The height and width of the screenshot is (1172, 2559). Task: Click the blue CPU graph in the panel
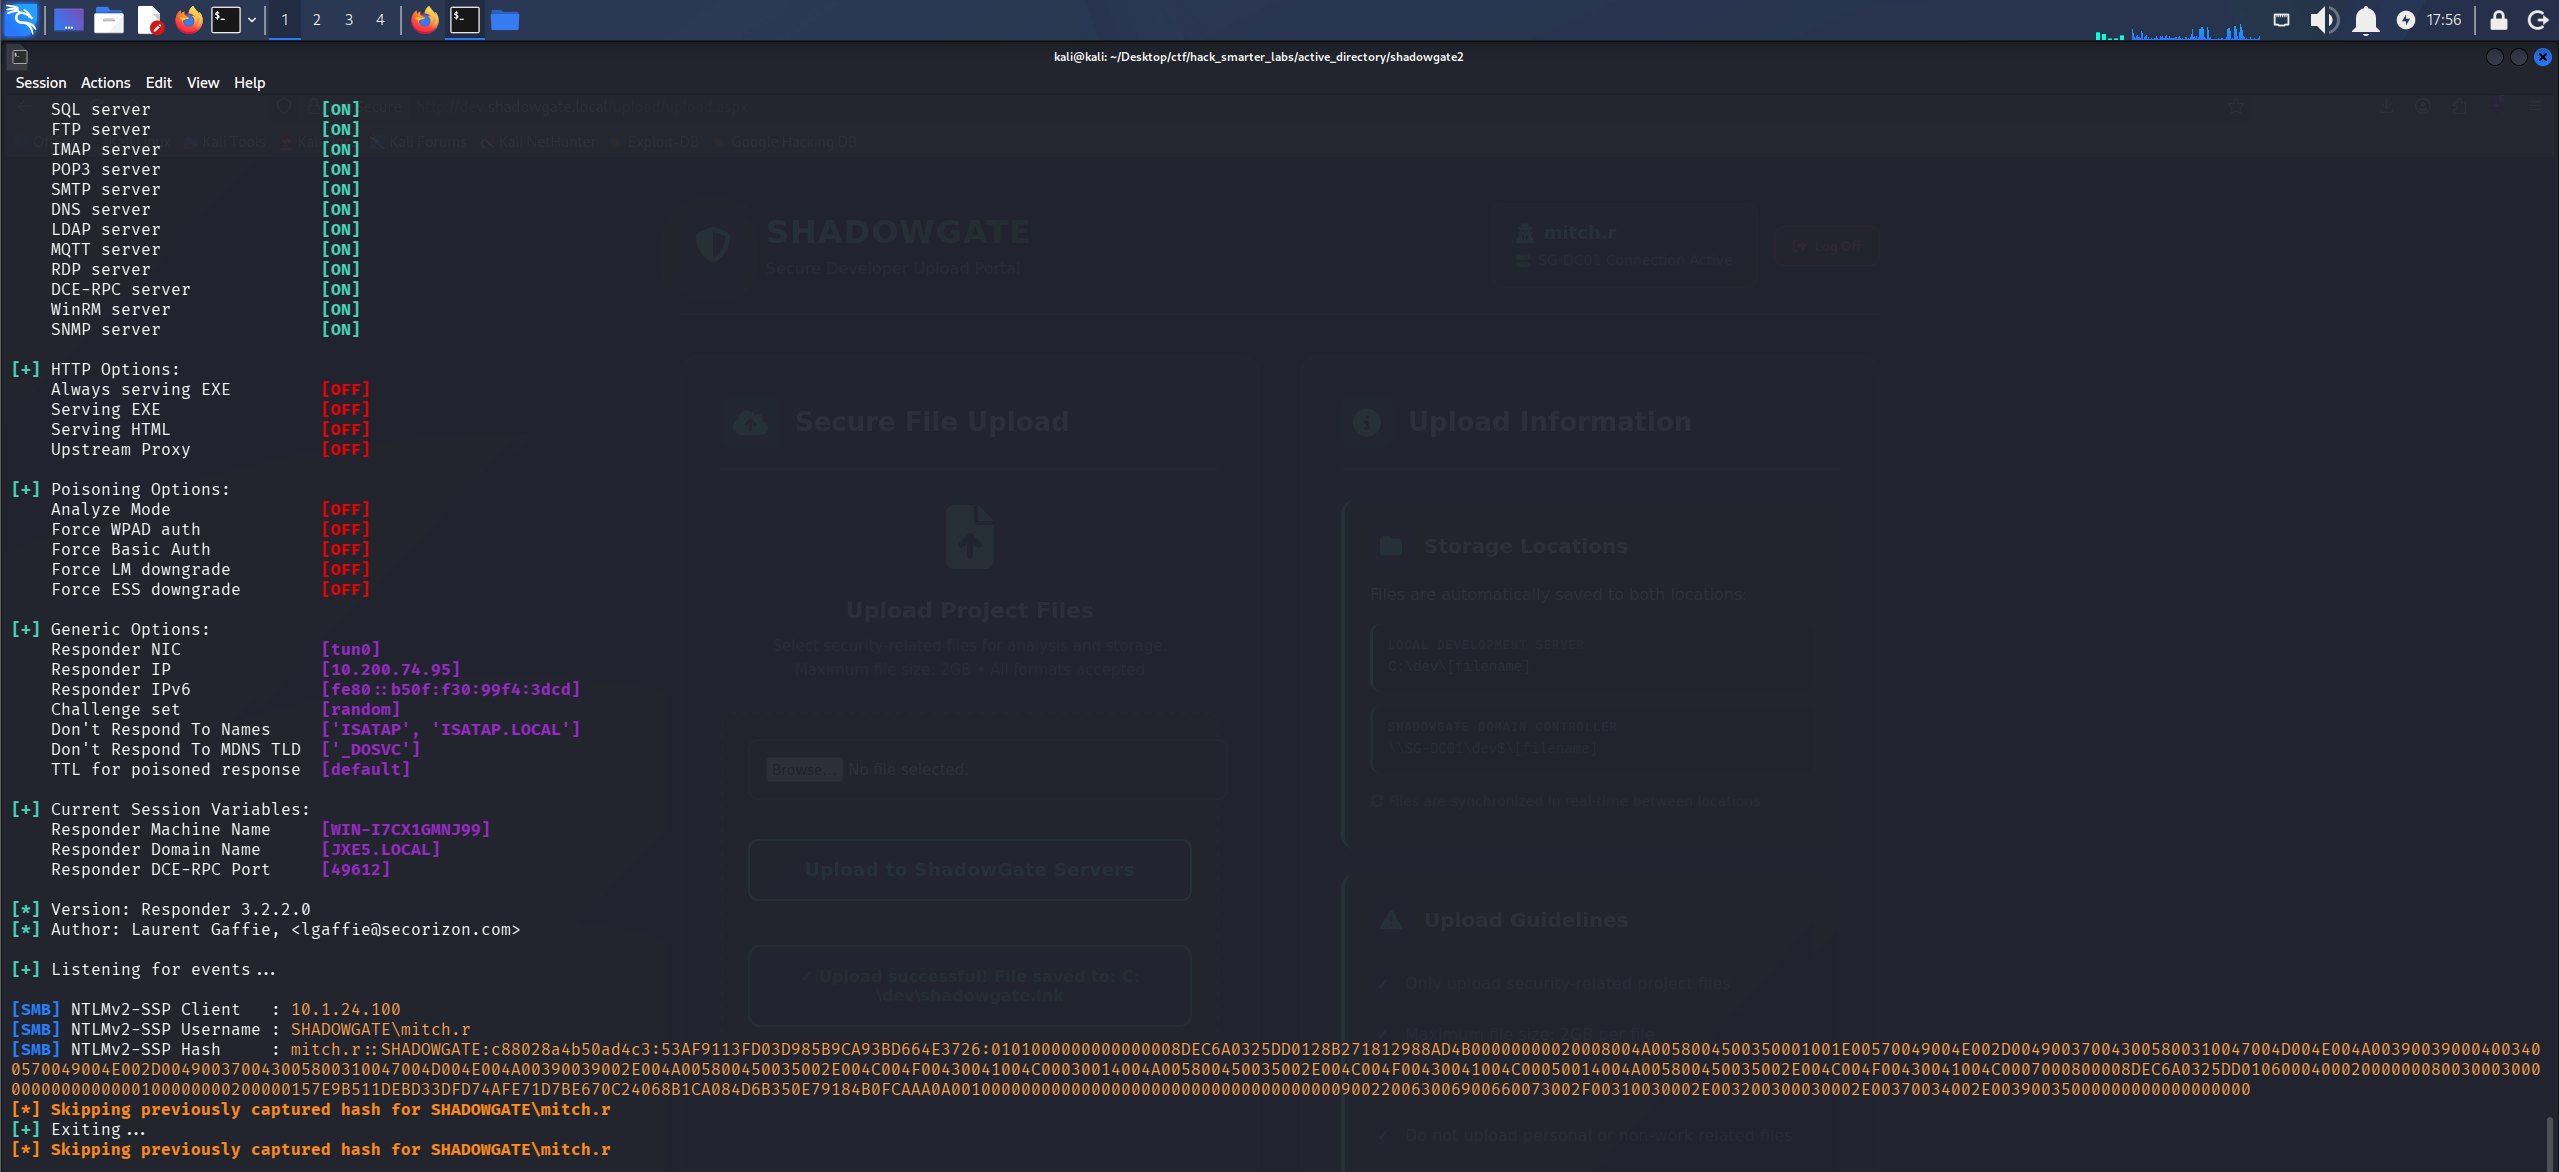2195,30
